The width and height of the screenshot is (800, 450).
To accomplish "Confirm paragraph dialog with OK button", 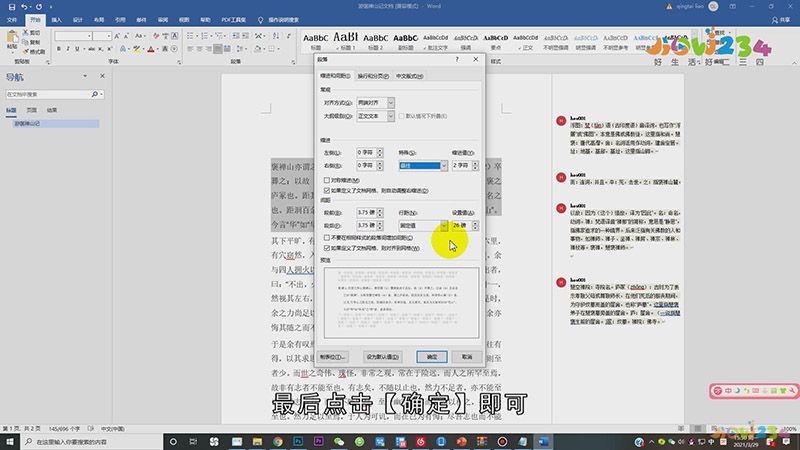I will pyautogui.click(x=432, y=357).
